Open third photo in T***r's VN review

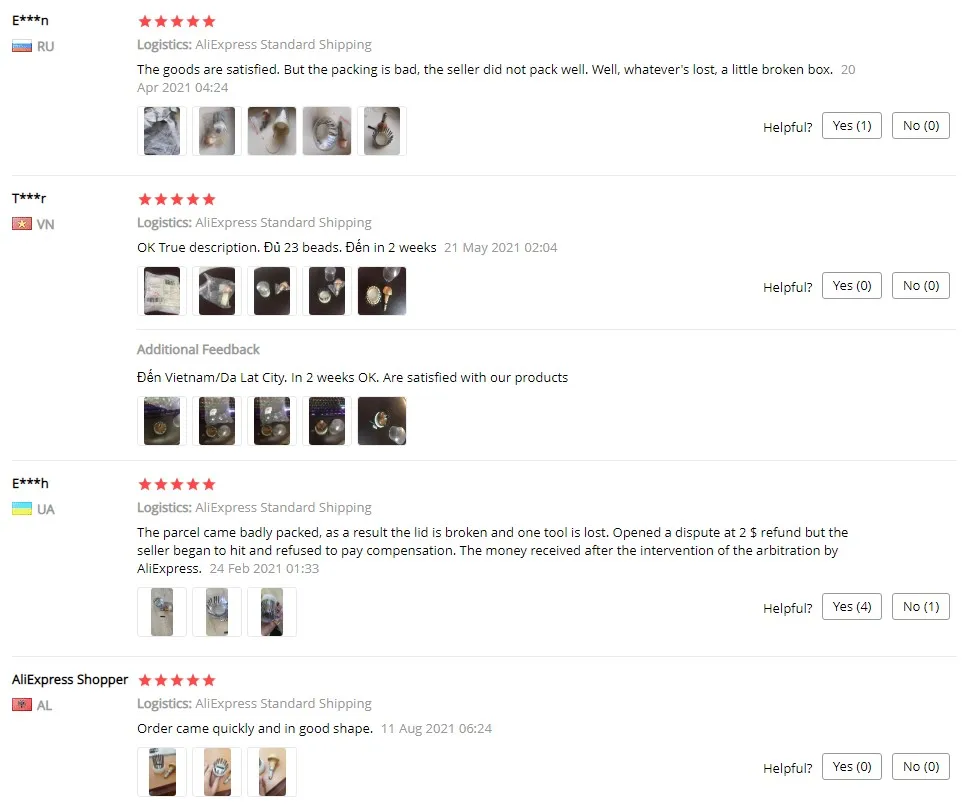tap(272, 291)
